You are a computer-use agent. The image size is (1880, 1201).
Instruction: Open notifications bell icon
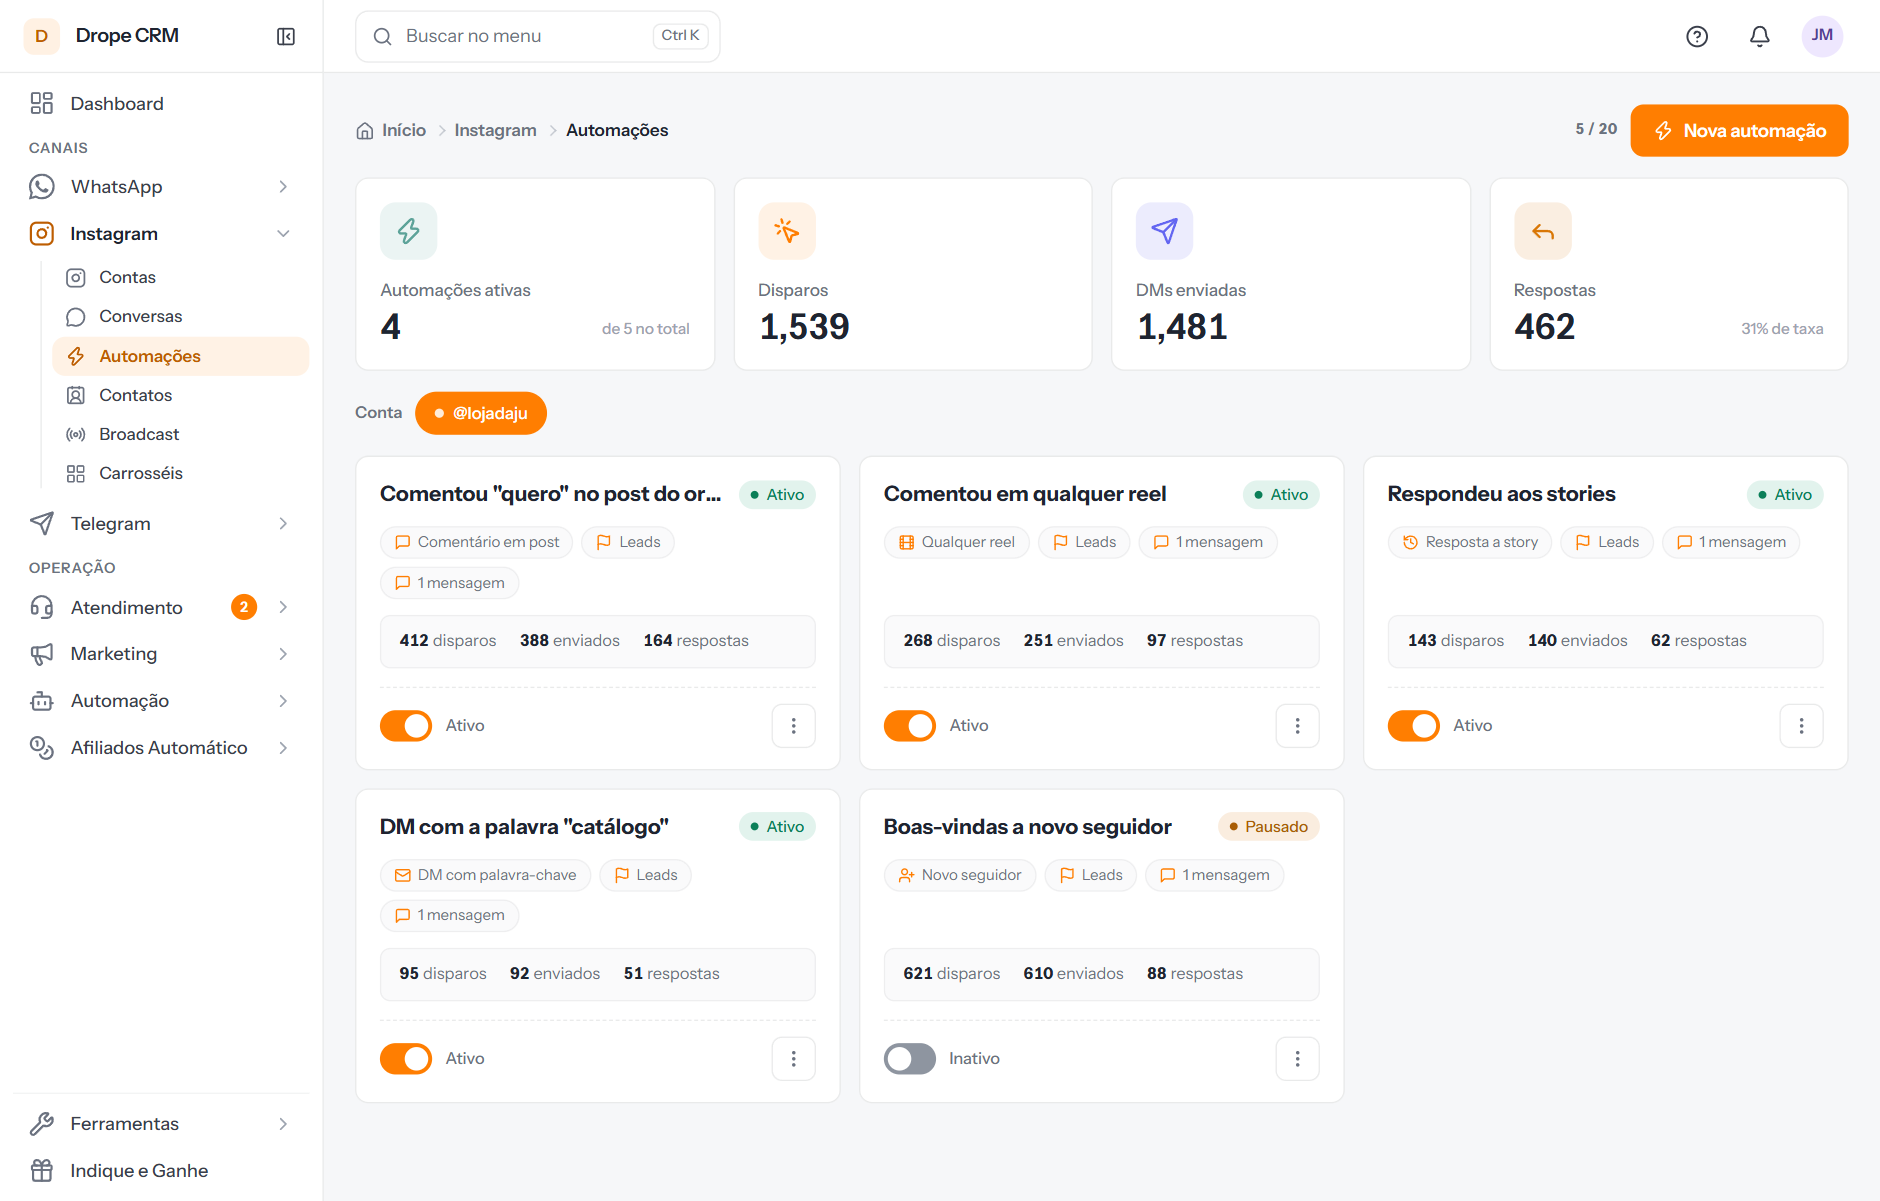[1760, 36]
